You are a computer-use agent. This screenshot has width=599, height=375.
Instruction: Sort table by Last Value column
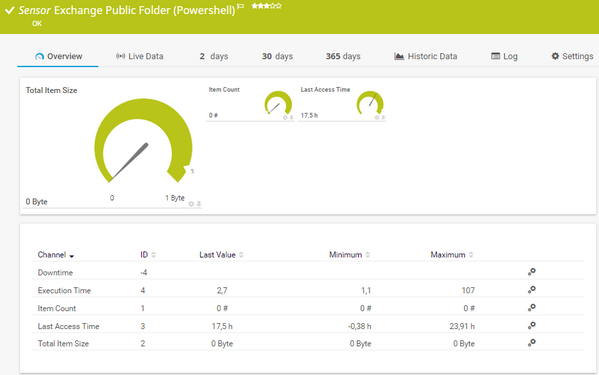click(221, 255)
